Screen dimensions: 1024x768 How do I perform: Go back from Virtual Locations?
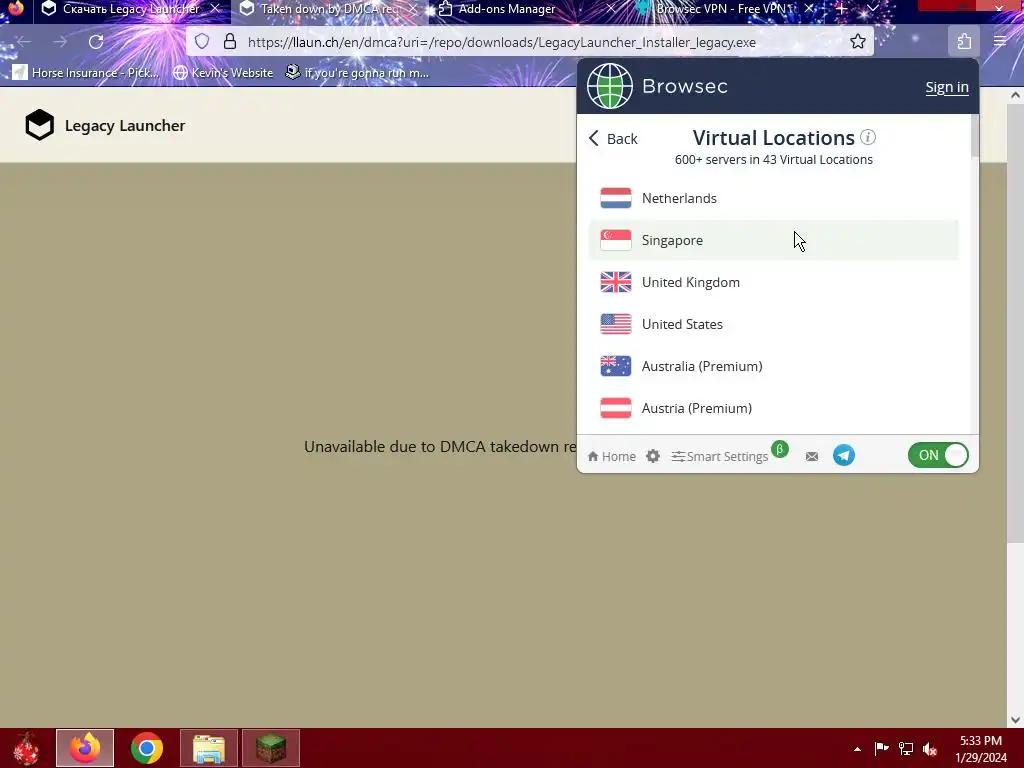pos(613,138)
